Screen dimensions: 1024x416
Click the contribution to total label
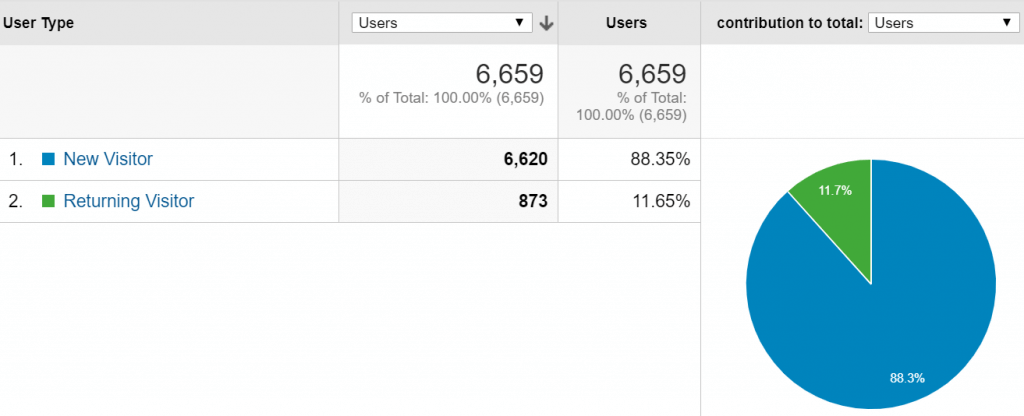pos(790,23)
